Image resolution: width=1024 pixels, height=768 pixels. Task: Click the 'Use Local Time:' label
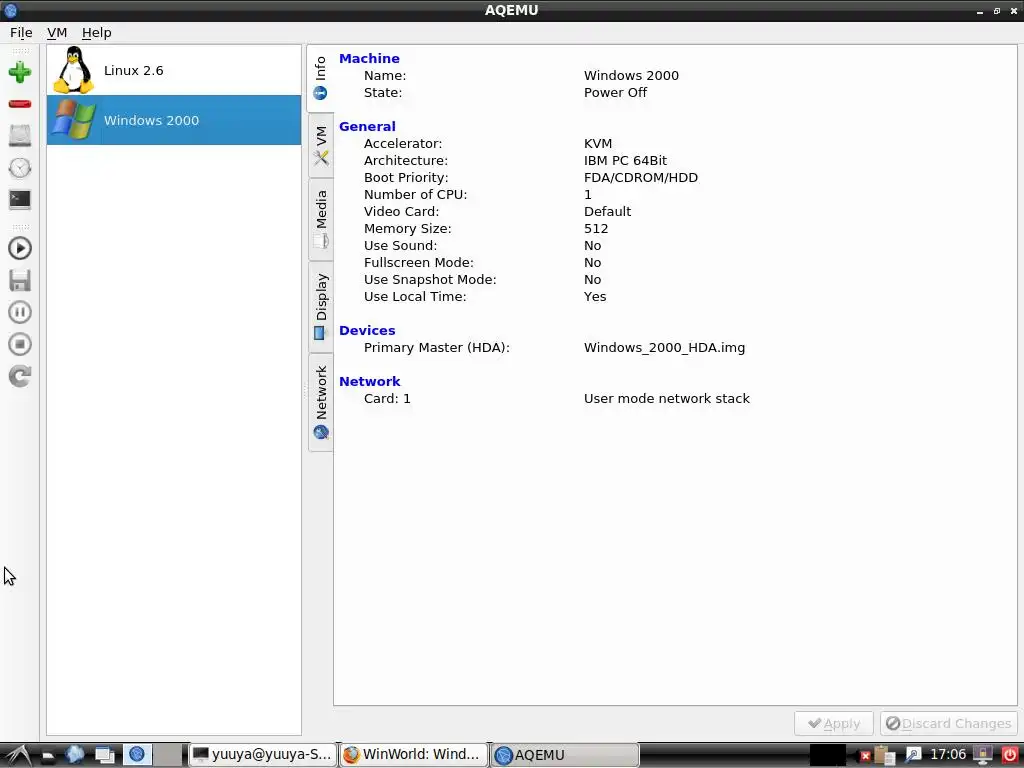pos(415,296)
